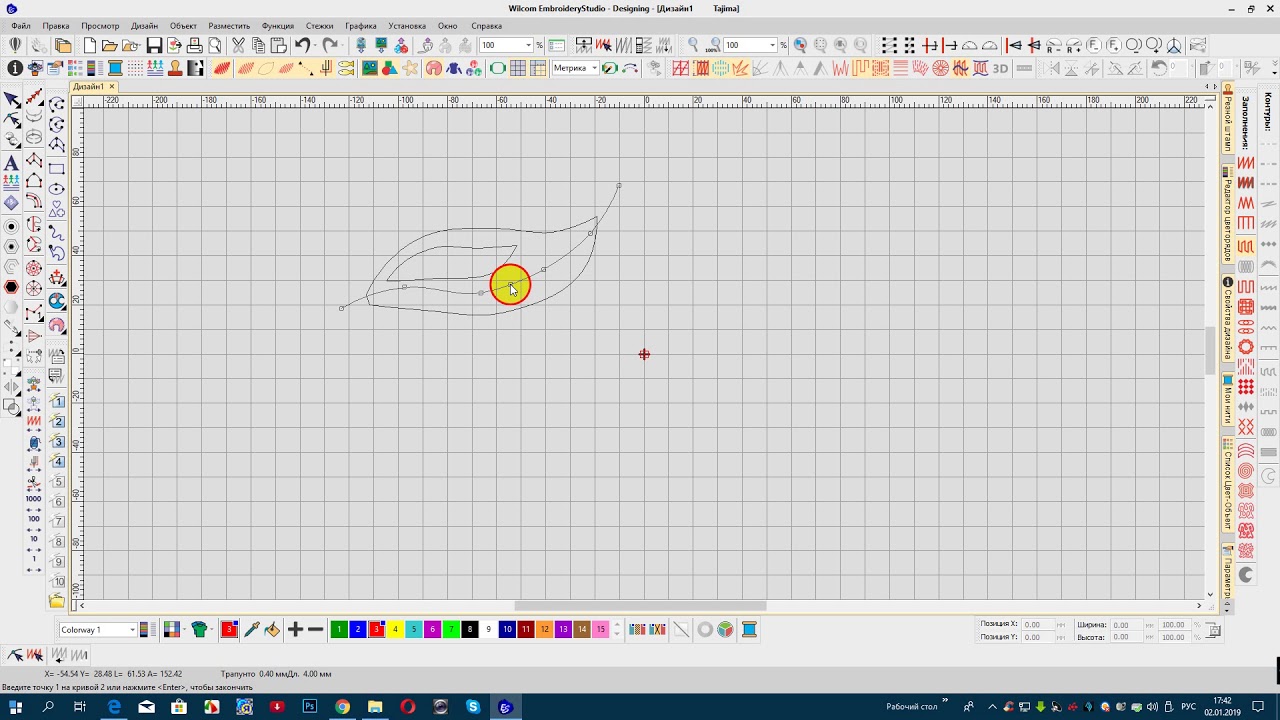The image size is (1280, 720).
Task: Click the Ширина width input field
Action: coord(1126,624)
